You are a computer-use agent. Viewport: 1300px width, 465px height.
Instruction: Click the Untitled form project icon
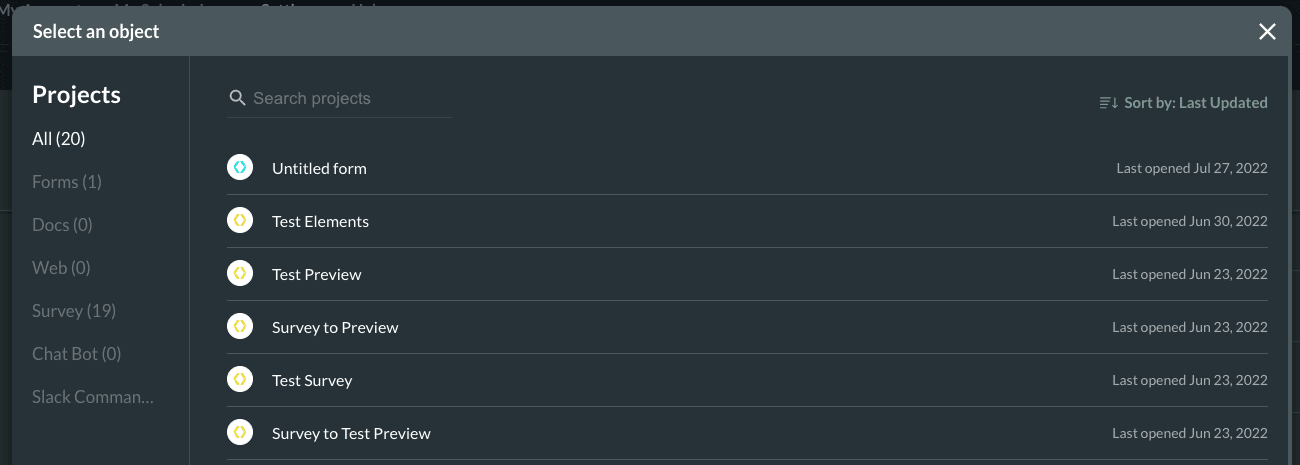[x=239, y=168]
